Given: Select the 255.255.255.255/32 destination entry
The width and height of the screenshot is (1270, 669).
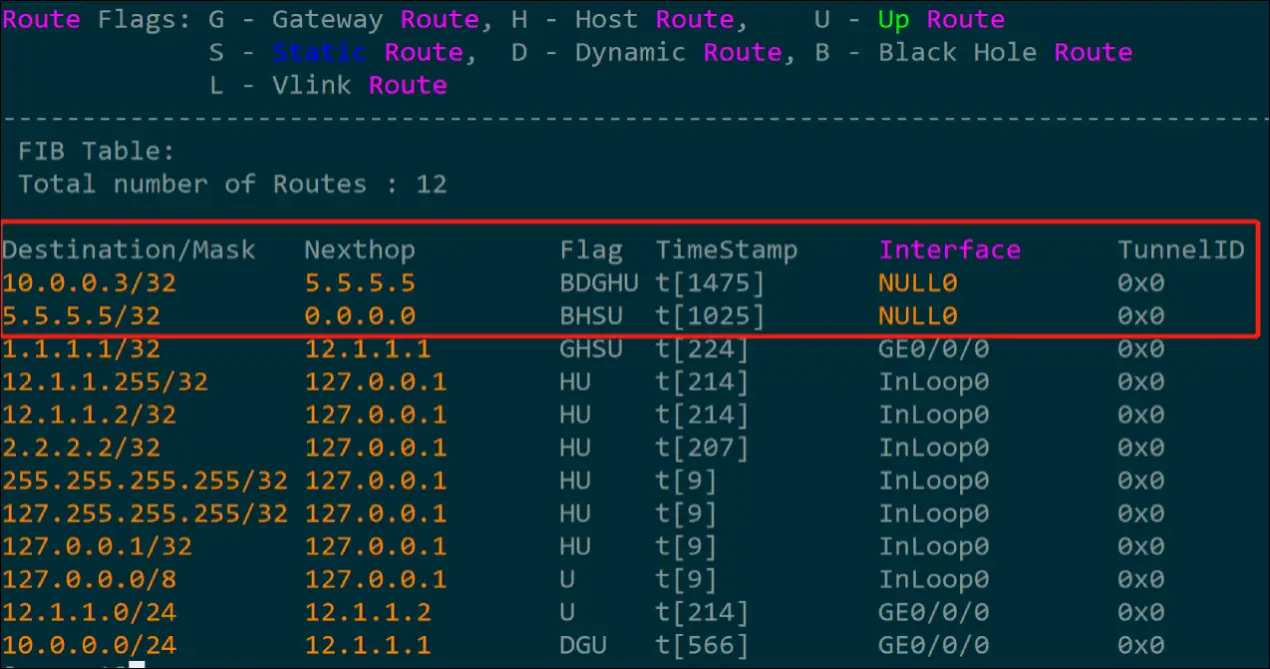Looking at the screenshot, I should 145,481.
